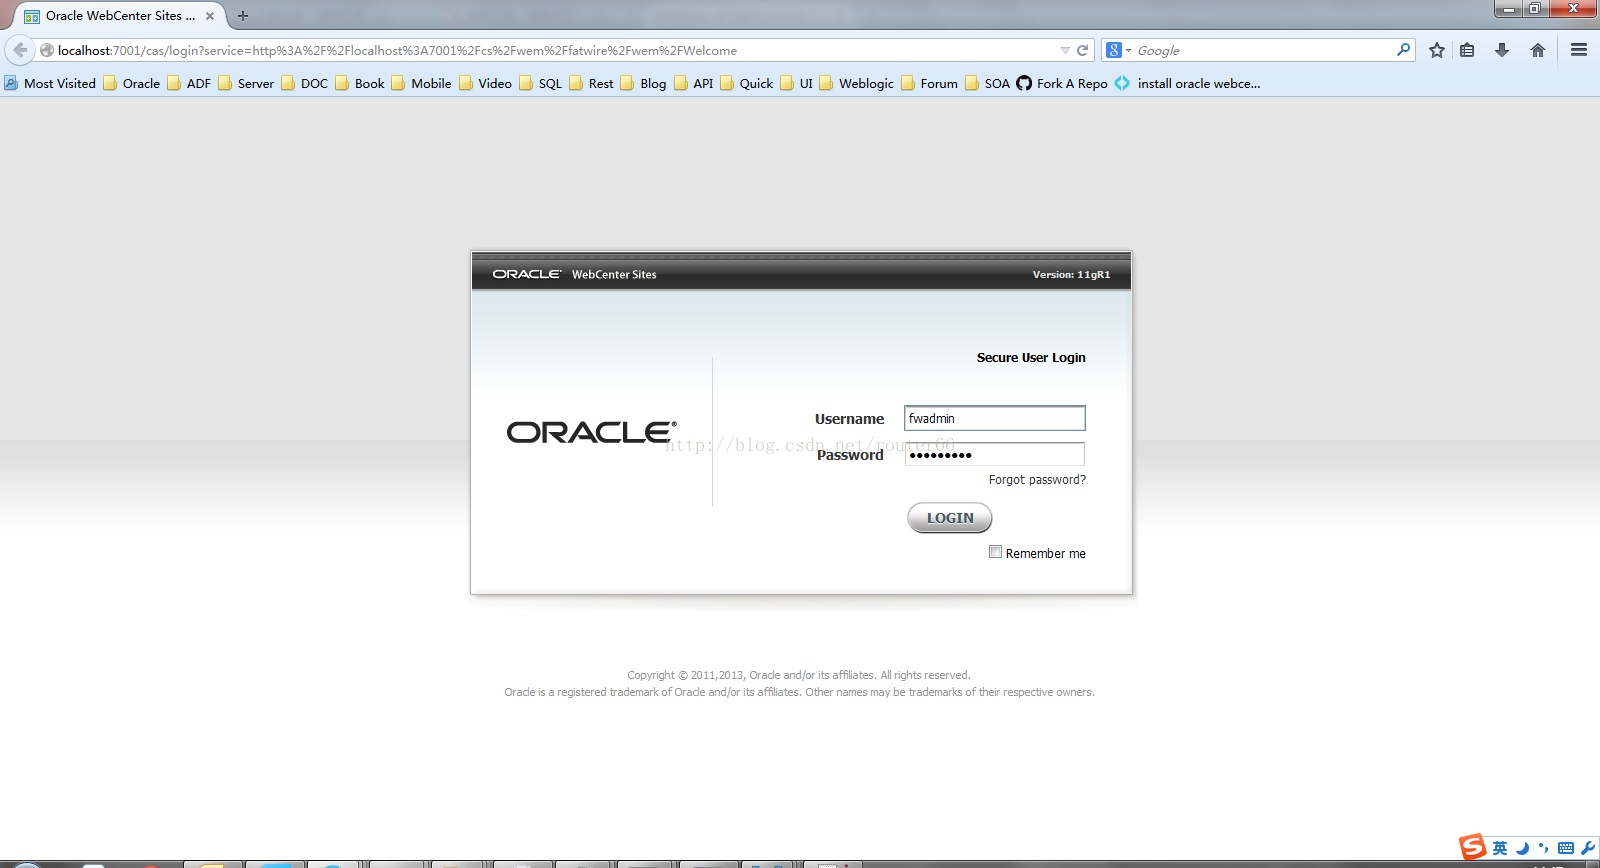Open the Mobile bookmark folder
1600x868 pixels.
421,83
